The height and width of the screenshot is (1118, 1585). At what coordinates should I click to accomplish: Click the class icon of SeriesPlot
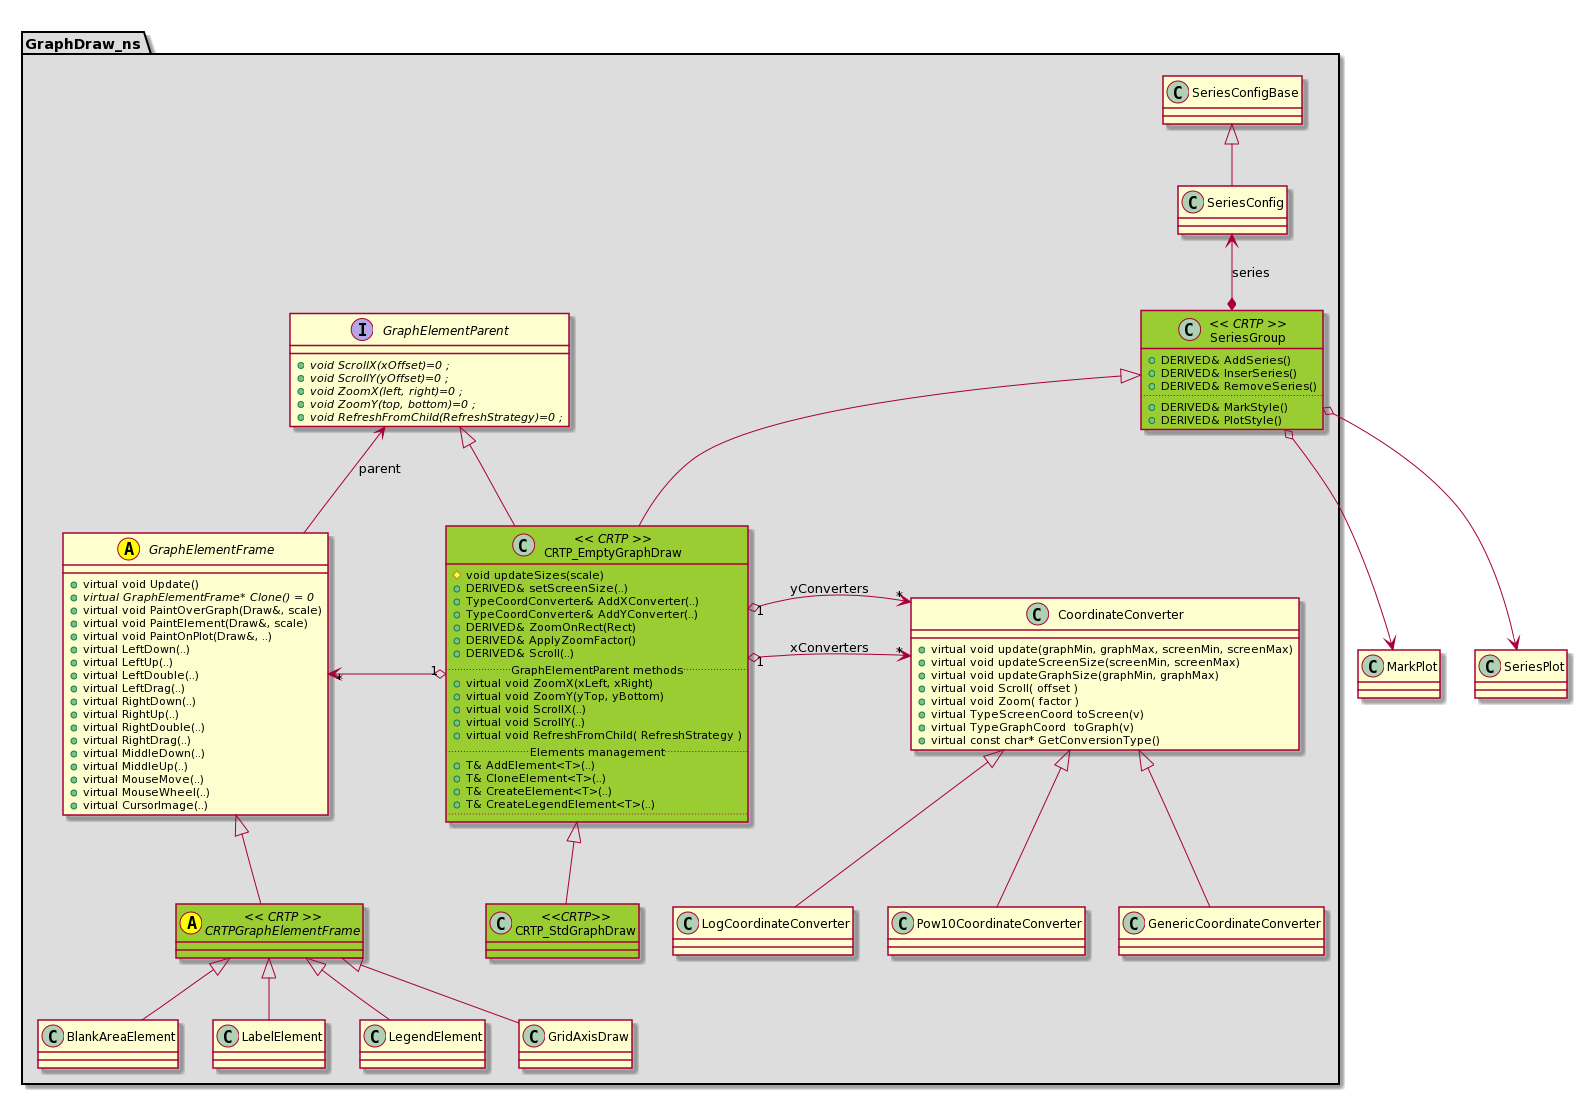[x=1489, y=667]
